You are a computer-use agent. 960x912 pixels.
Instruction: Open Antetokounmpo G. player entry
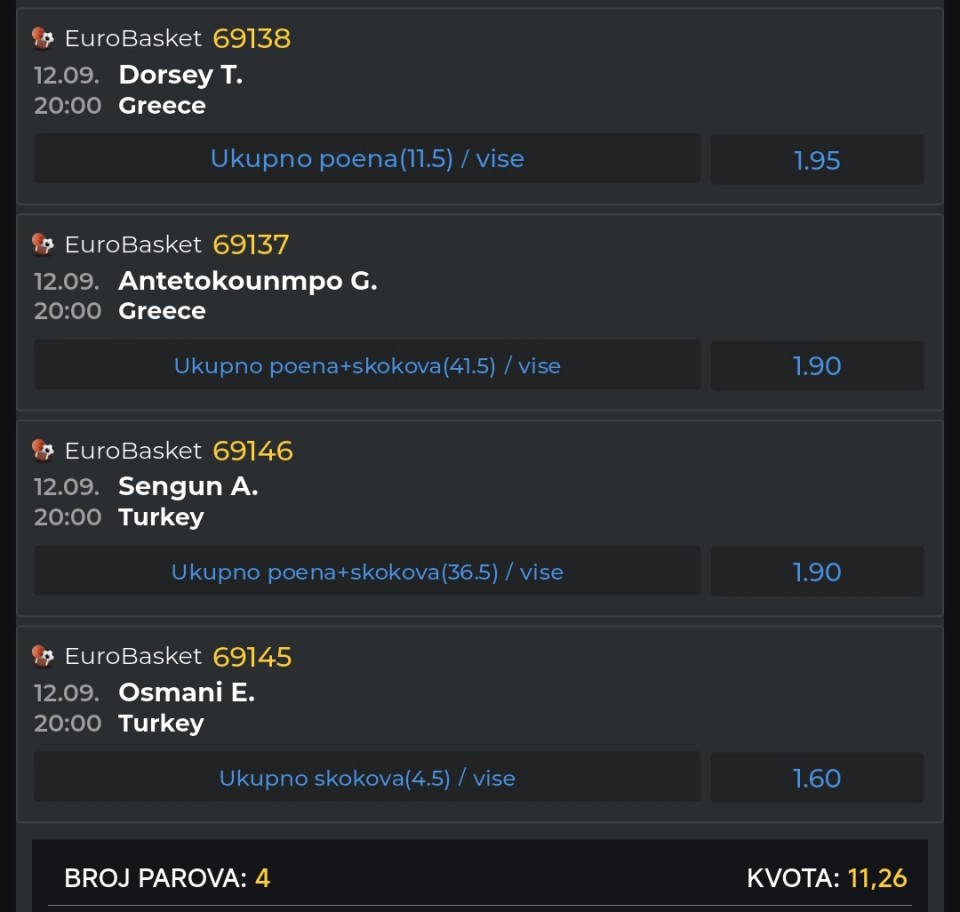(248, 281)
